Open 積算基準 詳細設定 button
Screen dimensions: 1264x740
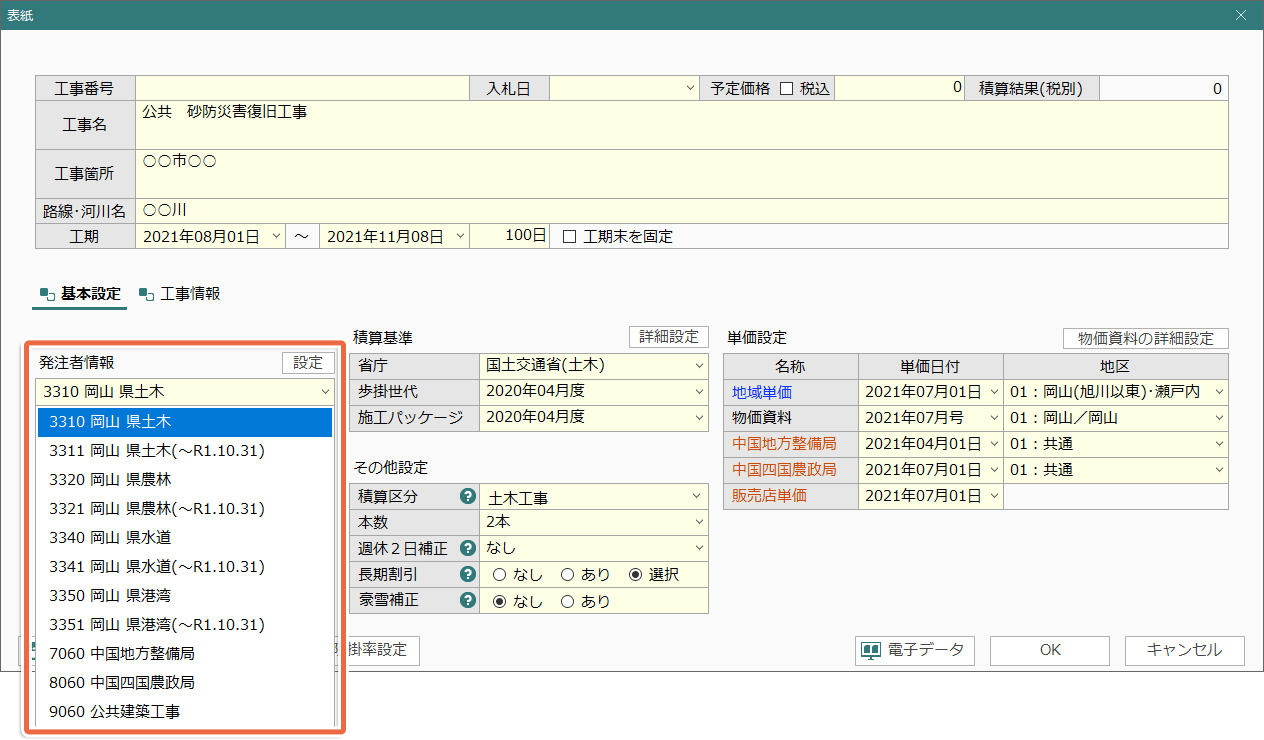[x=668, y=337]
